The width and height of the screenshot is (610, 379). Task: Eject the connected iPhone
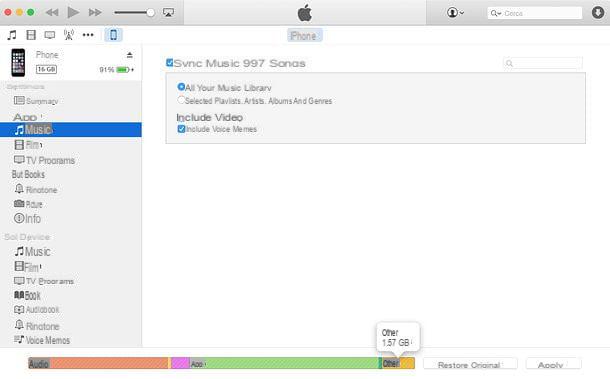(130, 55)
